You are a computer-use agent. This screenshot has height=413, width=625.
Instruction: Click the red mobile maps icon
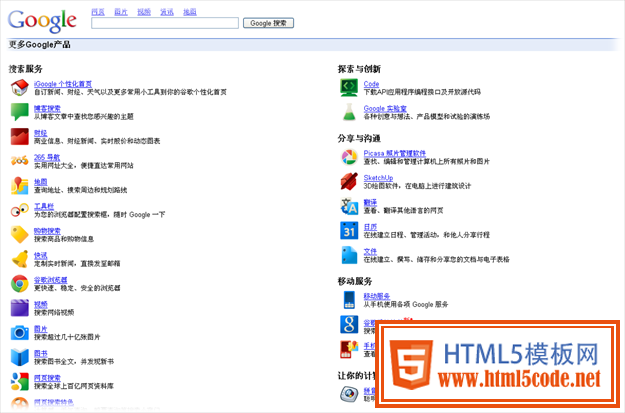tap(349, 349)
